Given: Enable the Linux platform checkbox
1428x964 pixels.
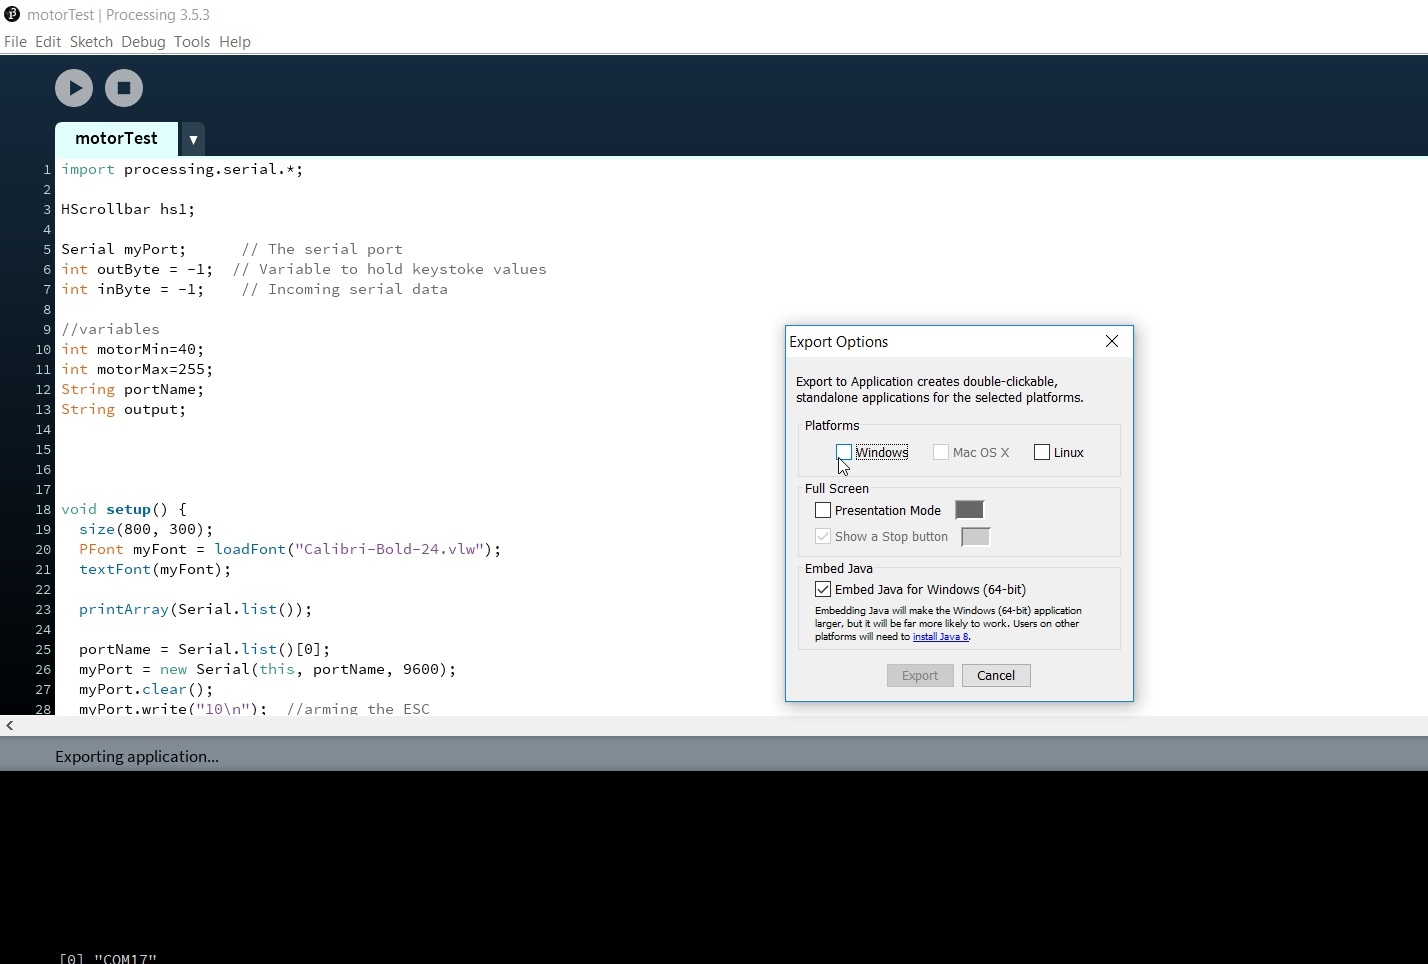Looking at the screenshot, I should 1042,452.
